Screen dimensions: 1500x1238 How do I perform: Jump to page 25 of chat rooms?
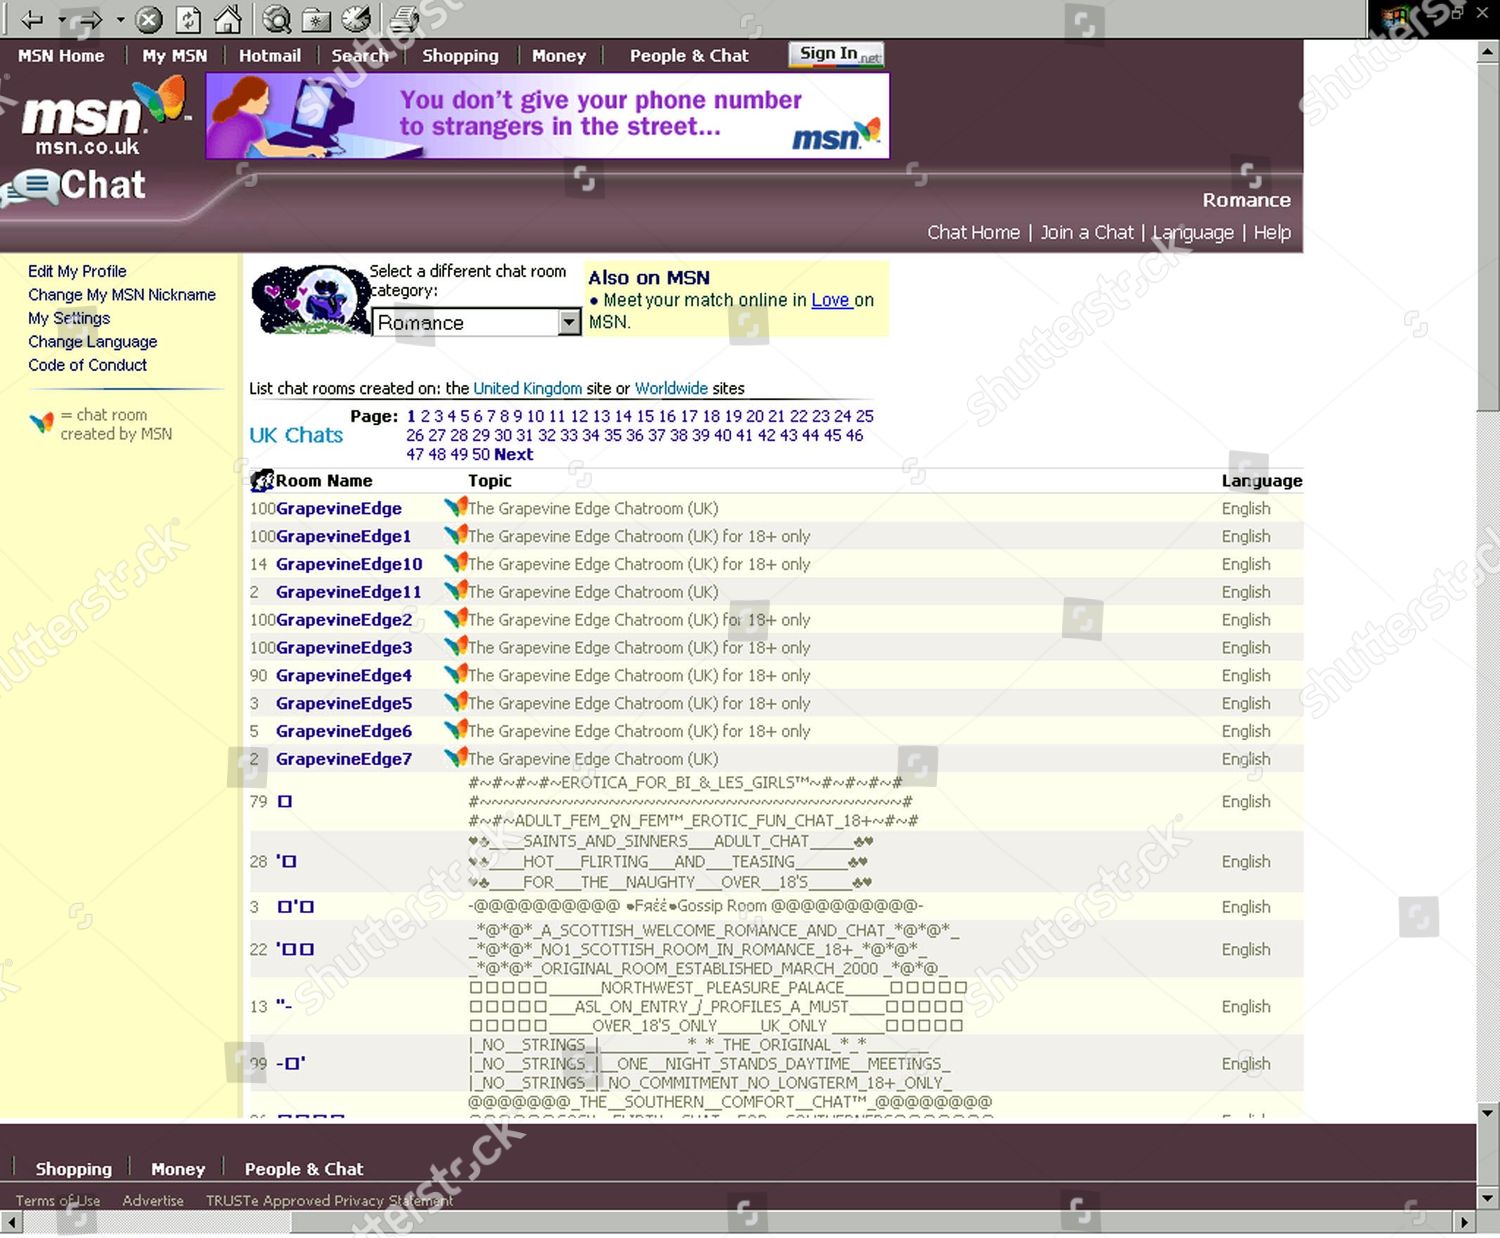[865, 416]
